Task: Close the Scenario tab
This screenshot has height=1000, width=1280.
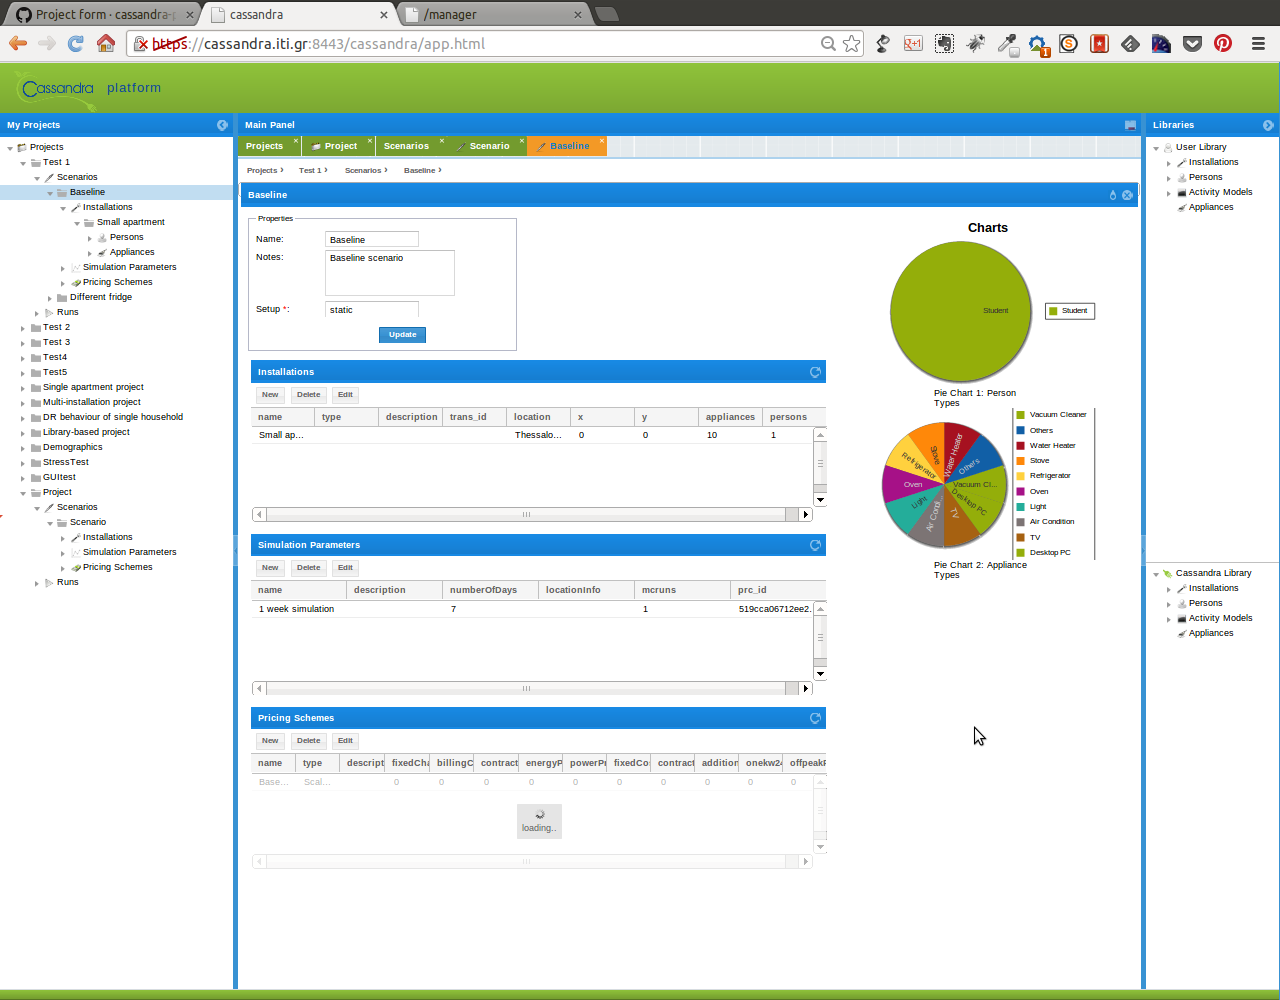Action: [x=521, y=141]
